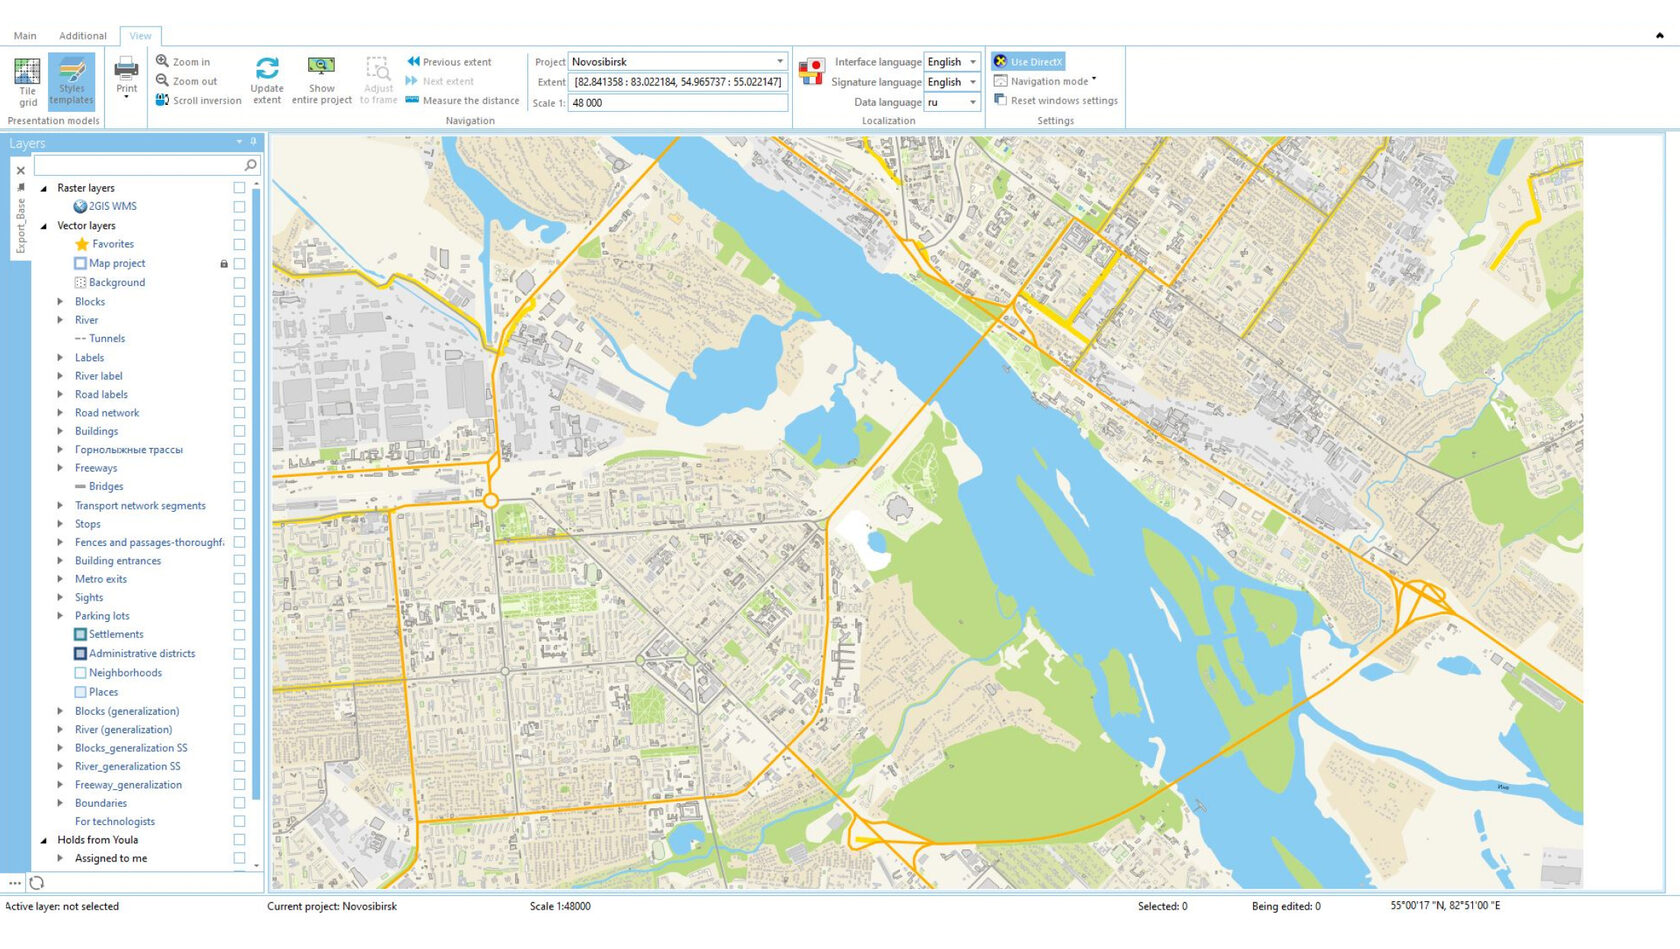Click the layer list refresh icon at bottom
Image resolution: width=1680 pixels, height=949 pixels.
pos(36,883)
